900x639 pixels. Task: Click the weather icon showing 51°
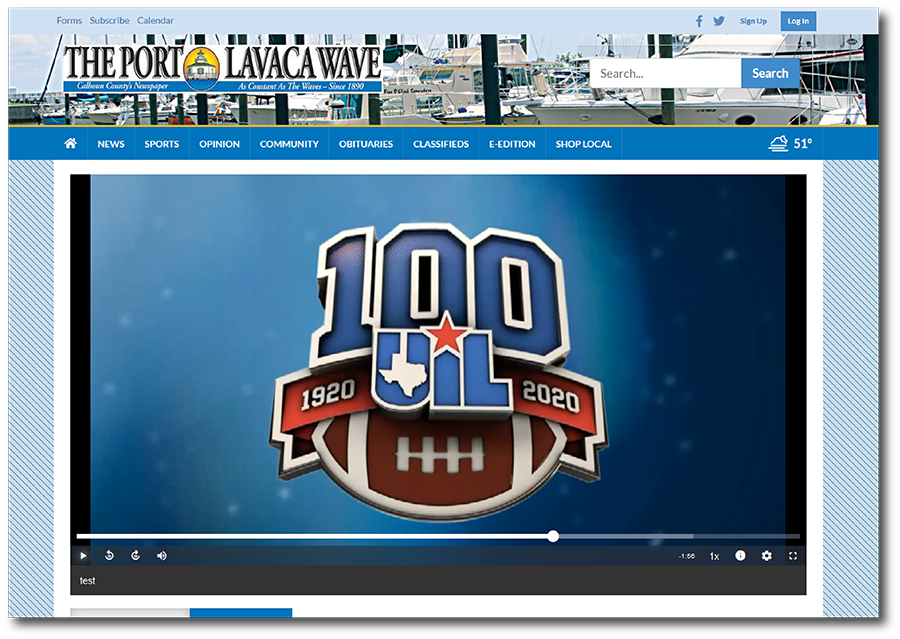click(778, 143)
